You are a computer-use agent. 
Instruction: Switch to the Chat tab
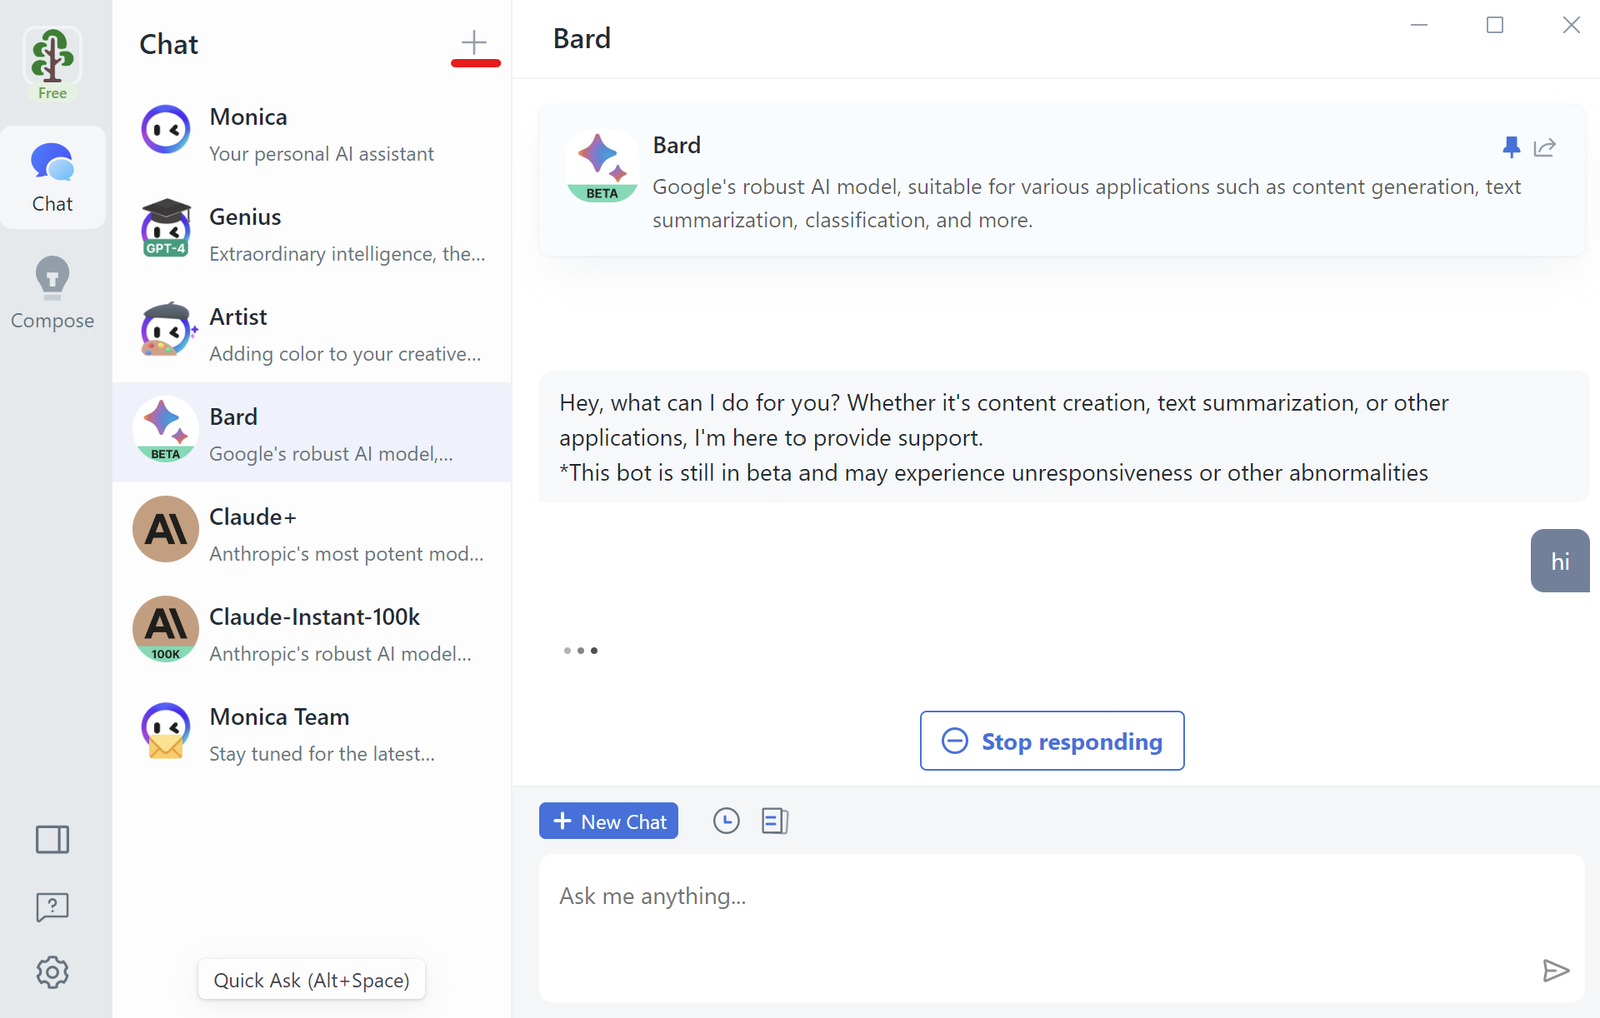(x=52, y=178)
